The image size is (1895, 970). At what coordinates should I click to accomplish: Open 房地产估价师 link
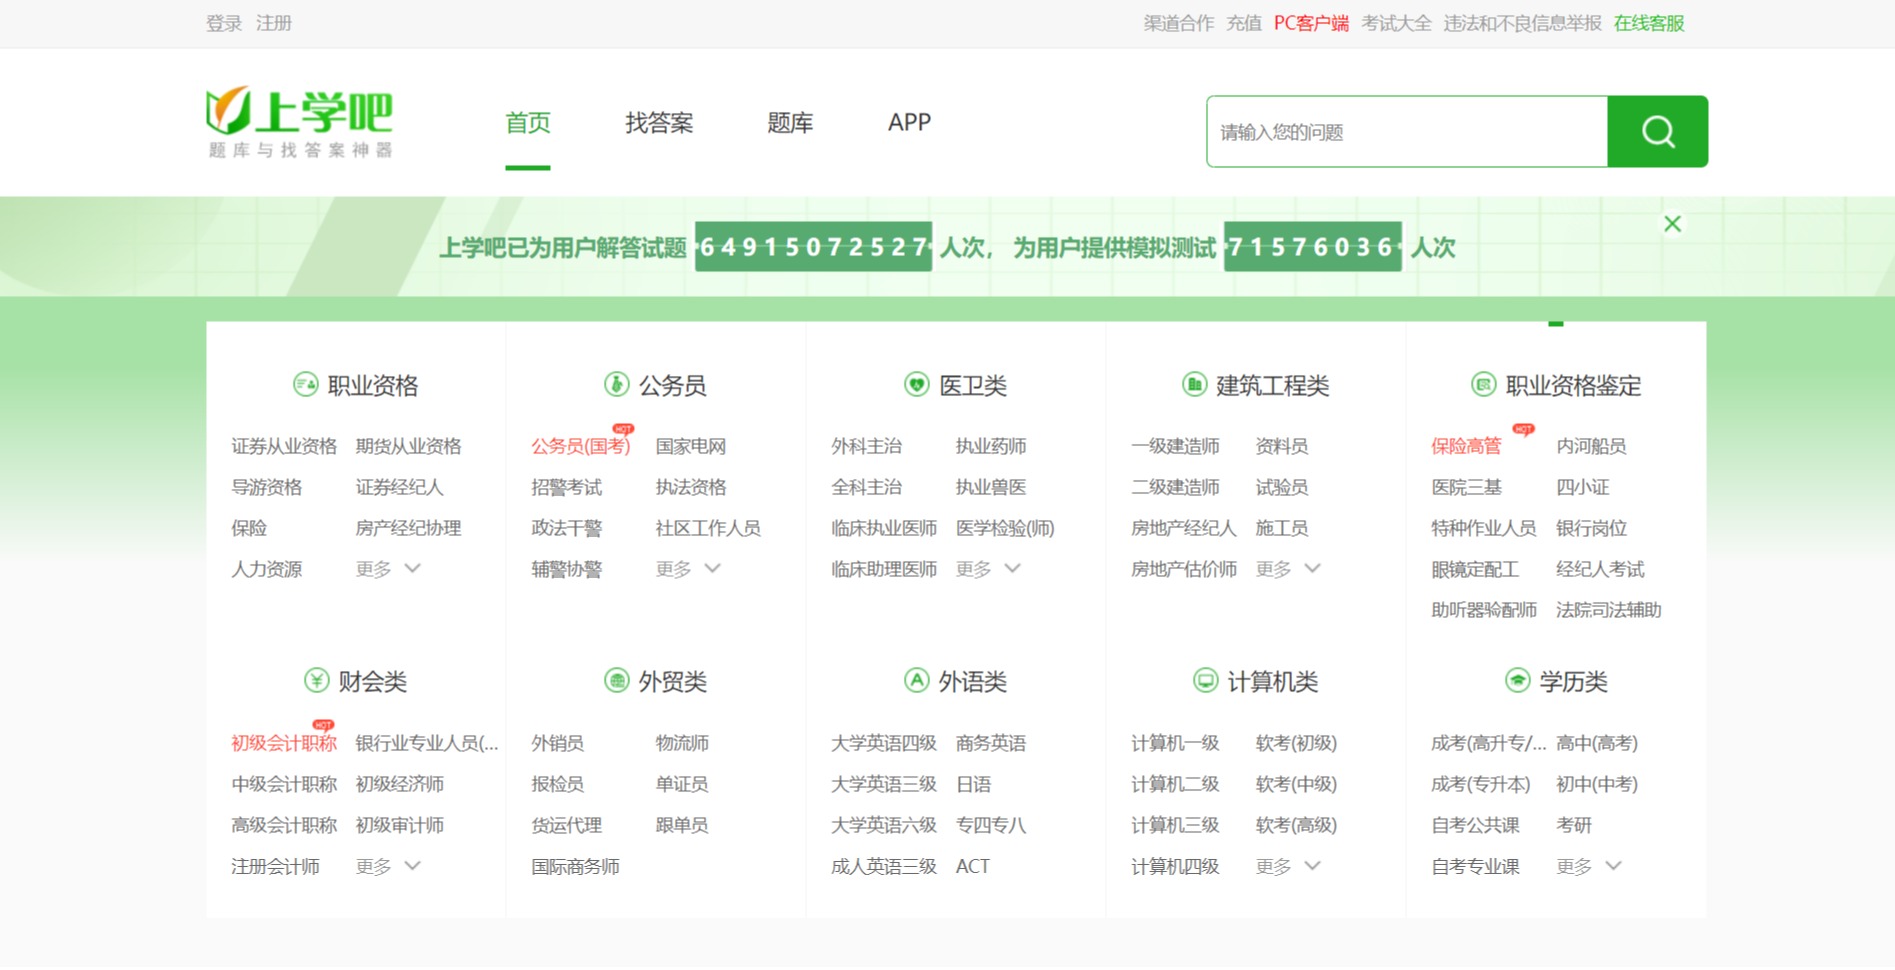pos(1184,569)
